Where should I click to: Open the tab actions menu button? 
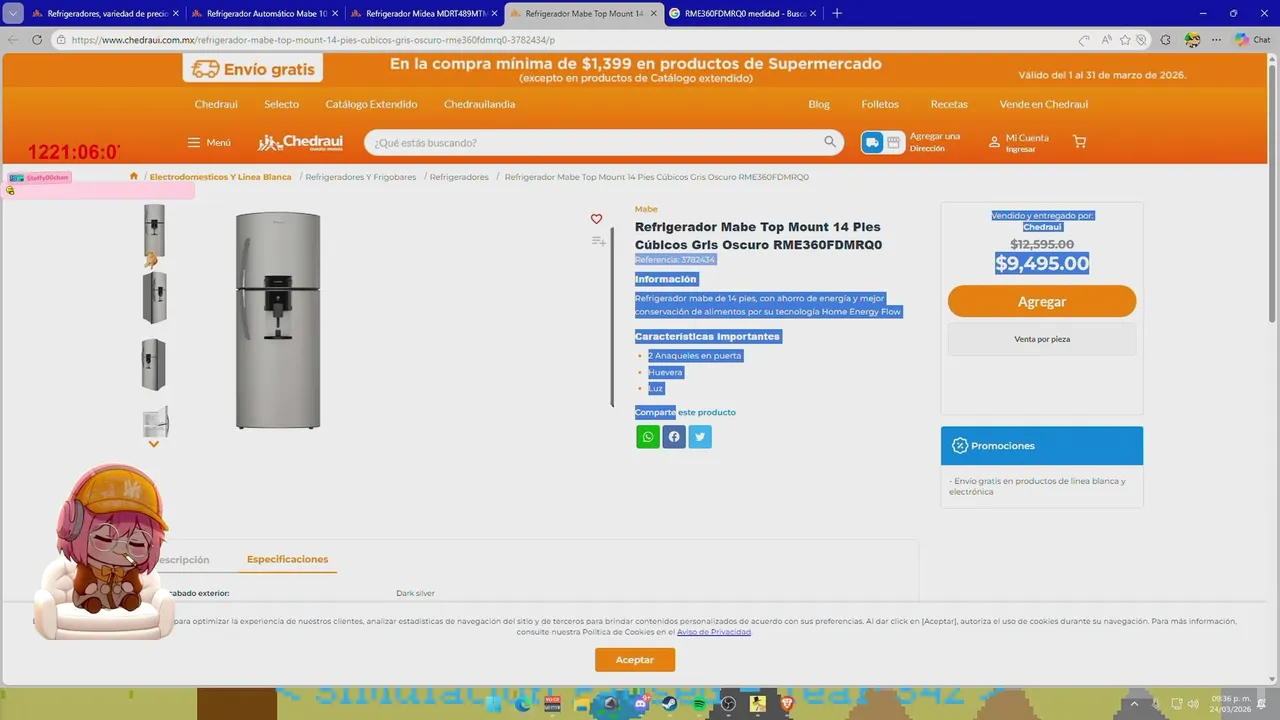pyautogui.click(x=13, y=13)
